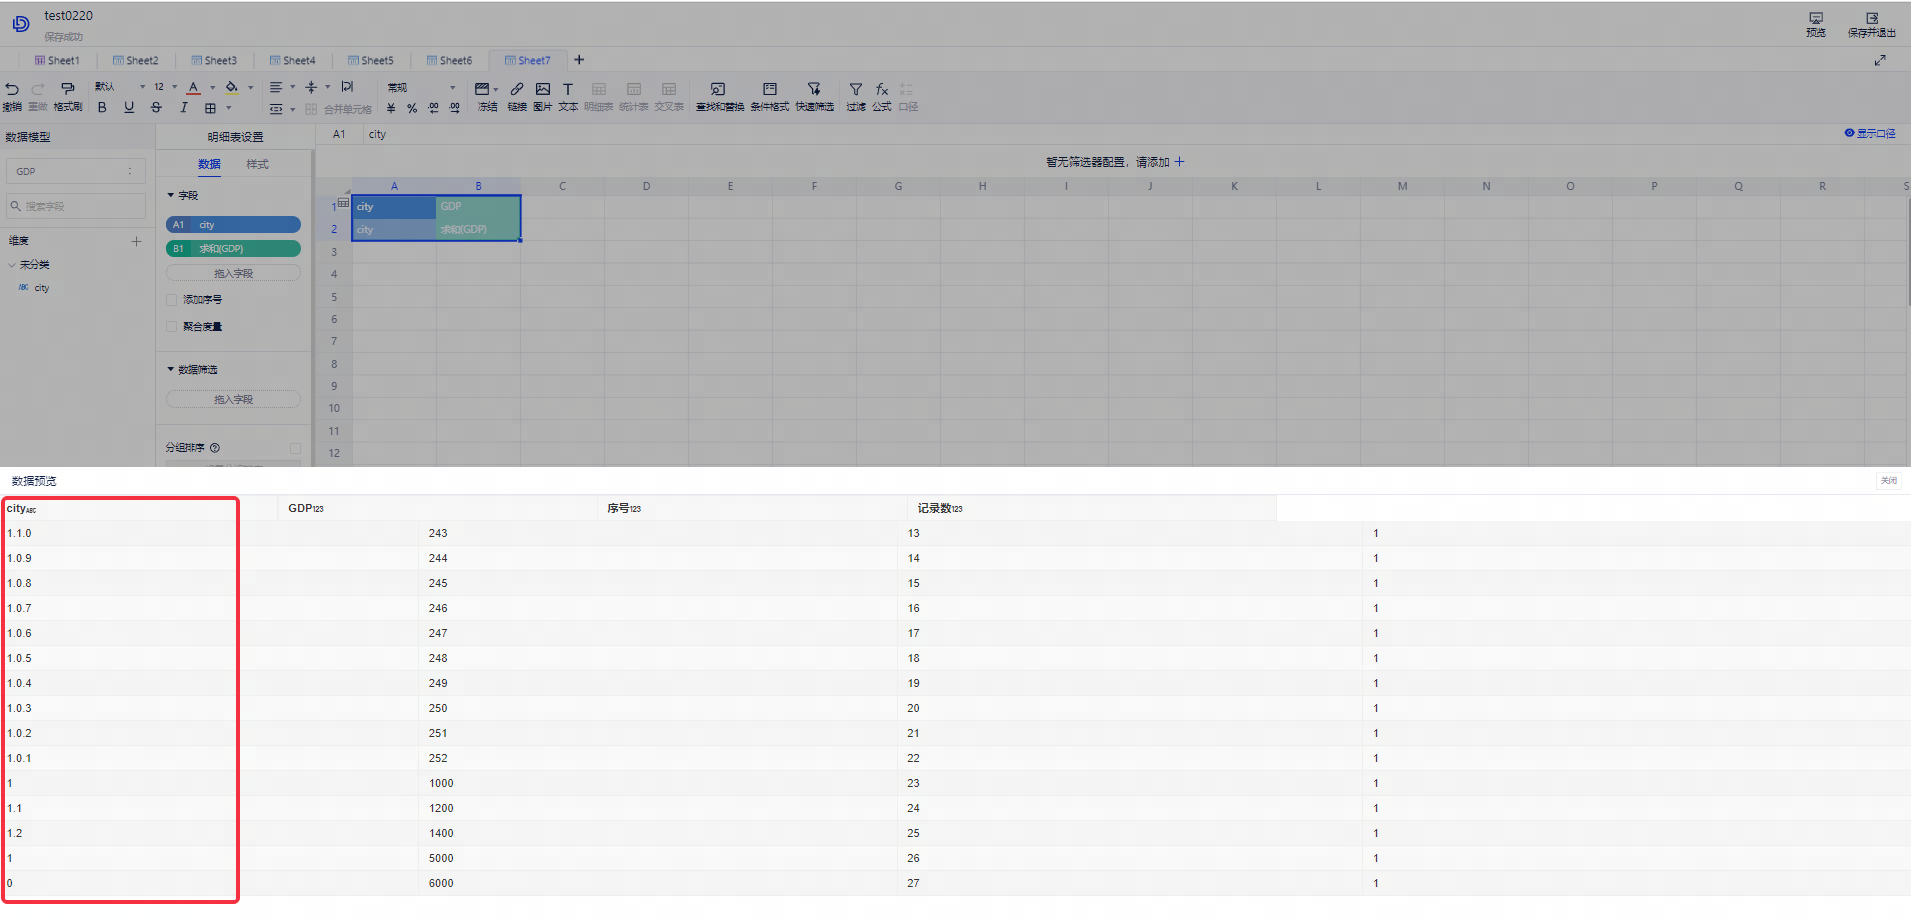Open the find and replace (查找和替换) tool
Screen dimensions: 1911x920
point(719,90)
